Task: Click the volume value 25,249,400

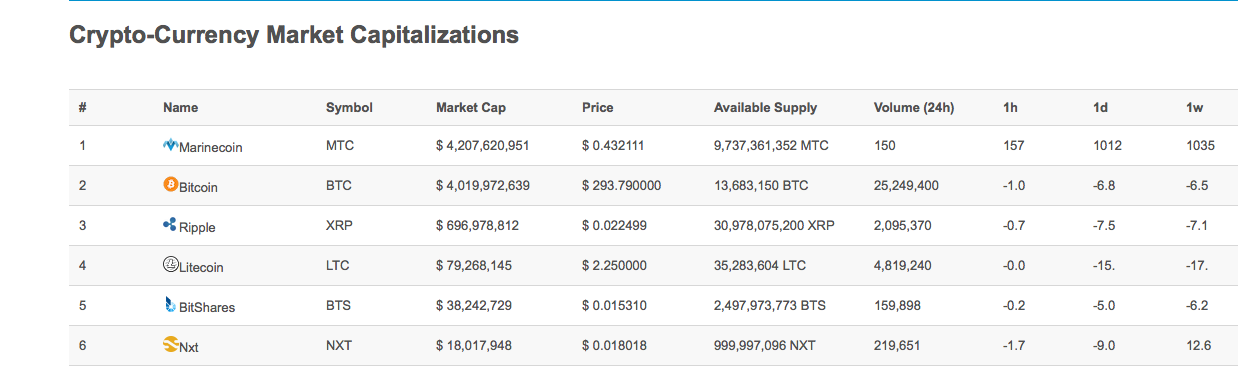Action: (906, 185)
